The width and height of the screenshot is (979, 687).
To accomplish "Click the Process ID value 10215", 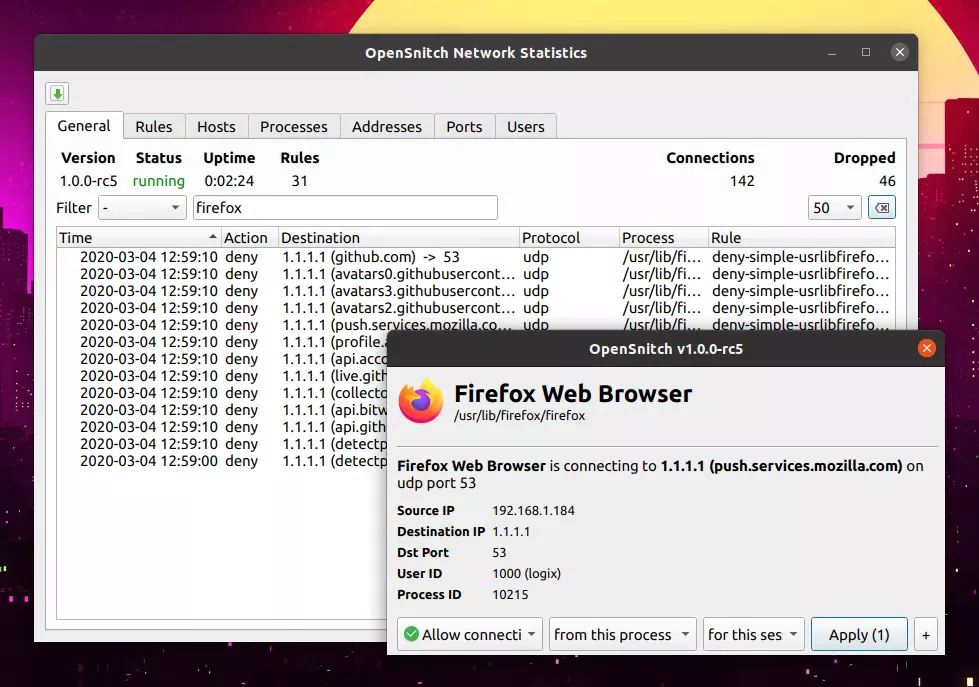I will click(510, 595).
